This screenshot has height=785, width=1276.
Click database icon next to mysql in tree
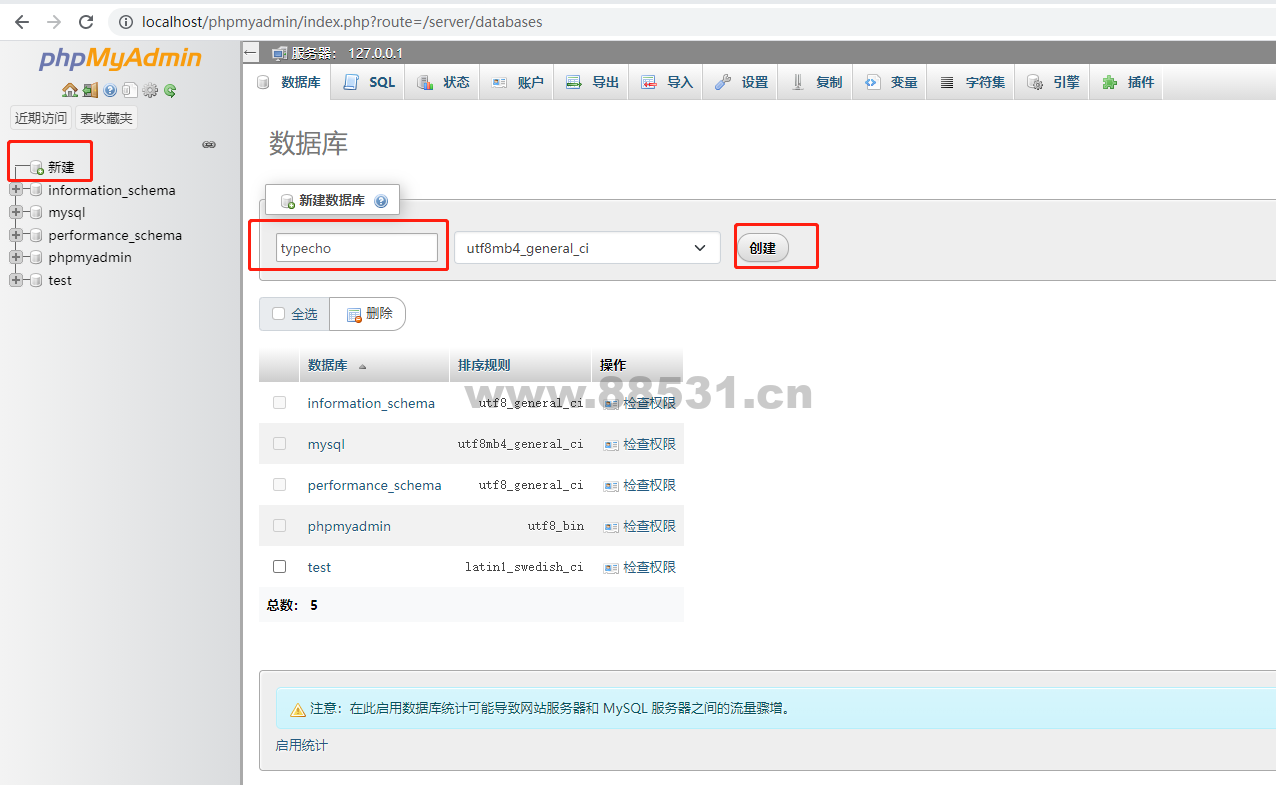click(36, 212)
